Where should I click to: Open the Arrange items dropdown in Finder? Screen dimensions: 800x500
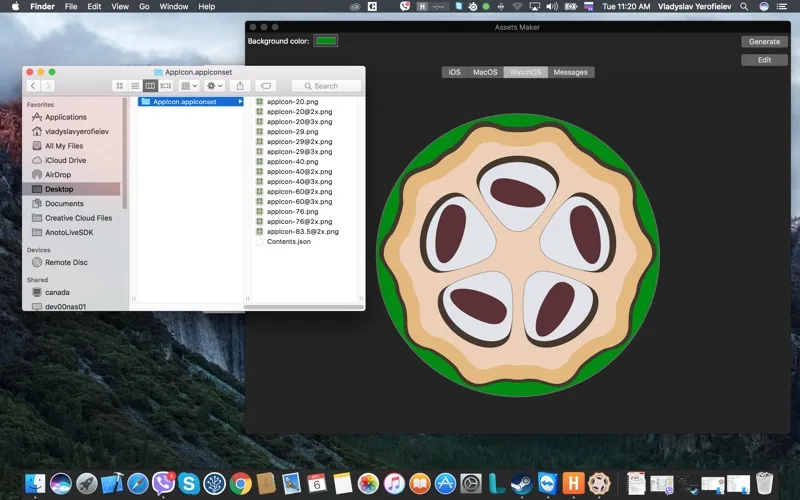tap(189, 86)
